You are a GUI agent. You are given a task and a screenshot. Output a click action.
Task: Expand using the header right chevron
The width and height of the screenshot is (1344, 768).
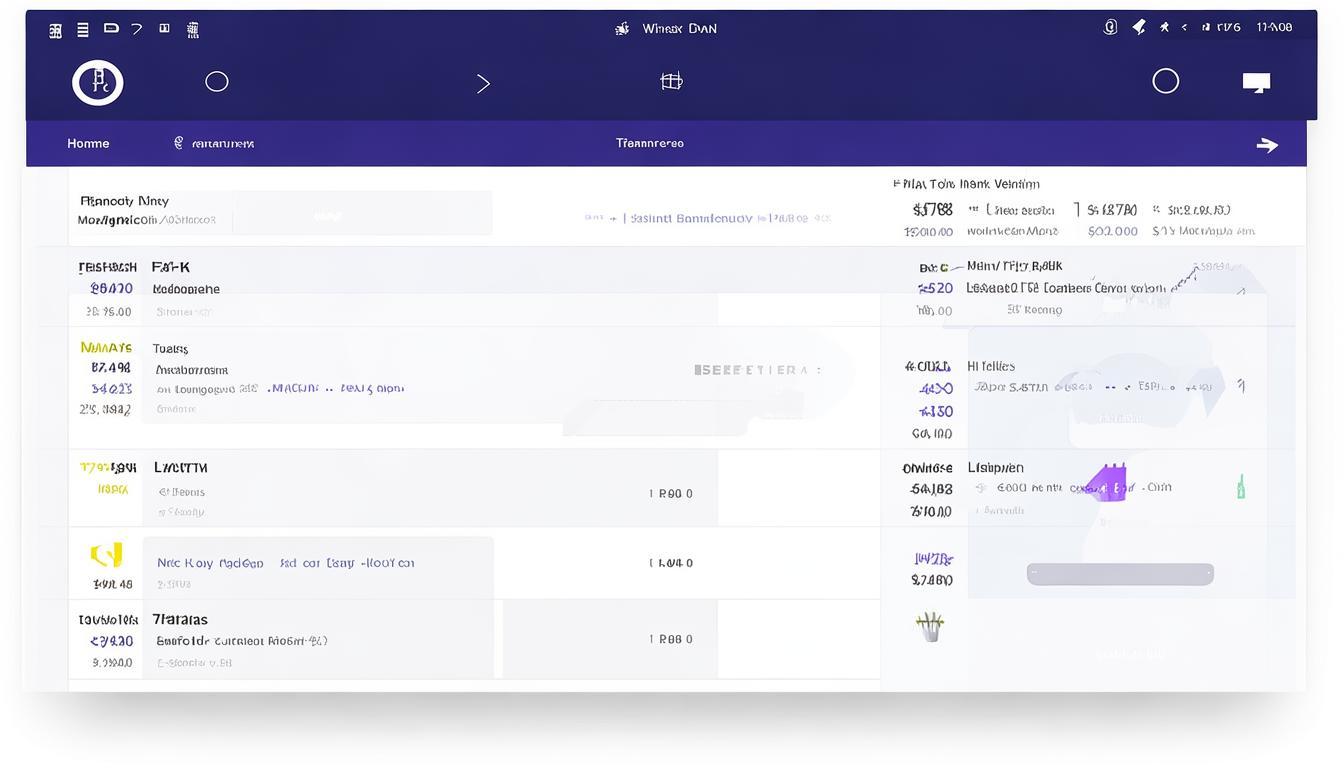pos(483,83)
